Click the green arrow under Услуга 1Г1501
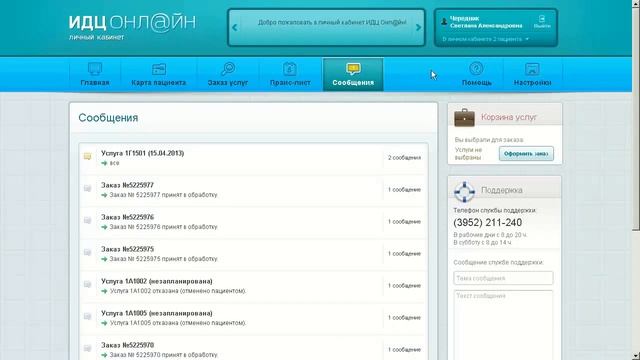The height and width of the screenshot is (360, 640). point(104,163)
